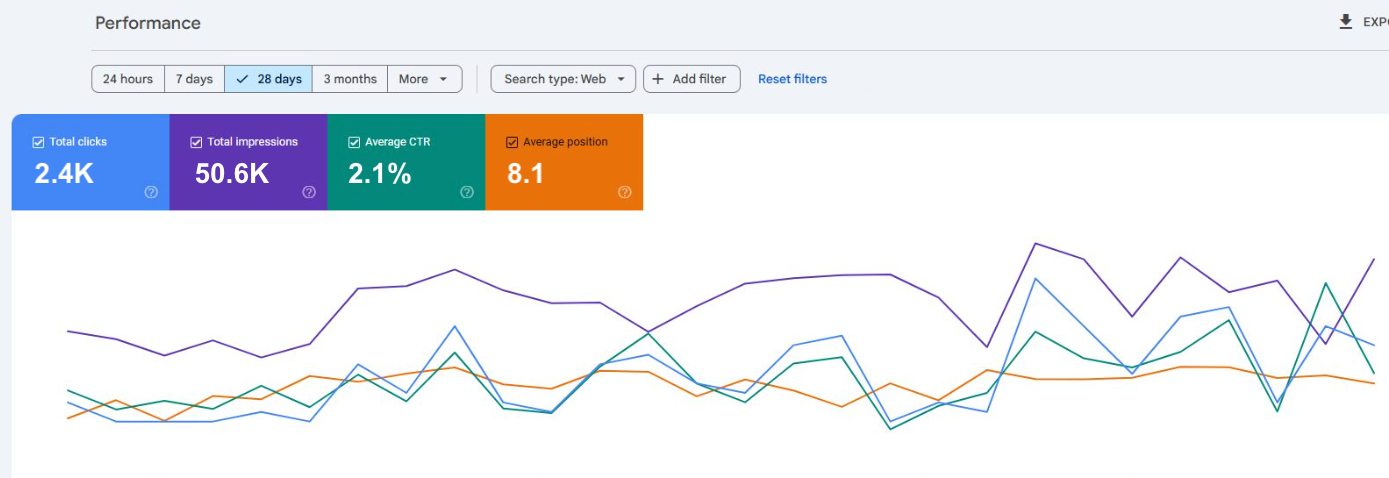This screenshot has height=478, width=1389.
Task: Disable the Average CTR checkbox
Action: (354, 142)
